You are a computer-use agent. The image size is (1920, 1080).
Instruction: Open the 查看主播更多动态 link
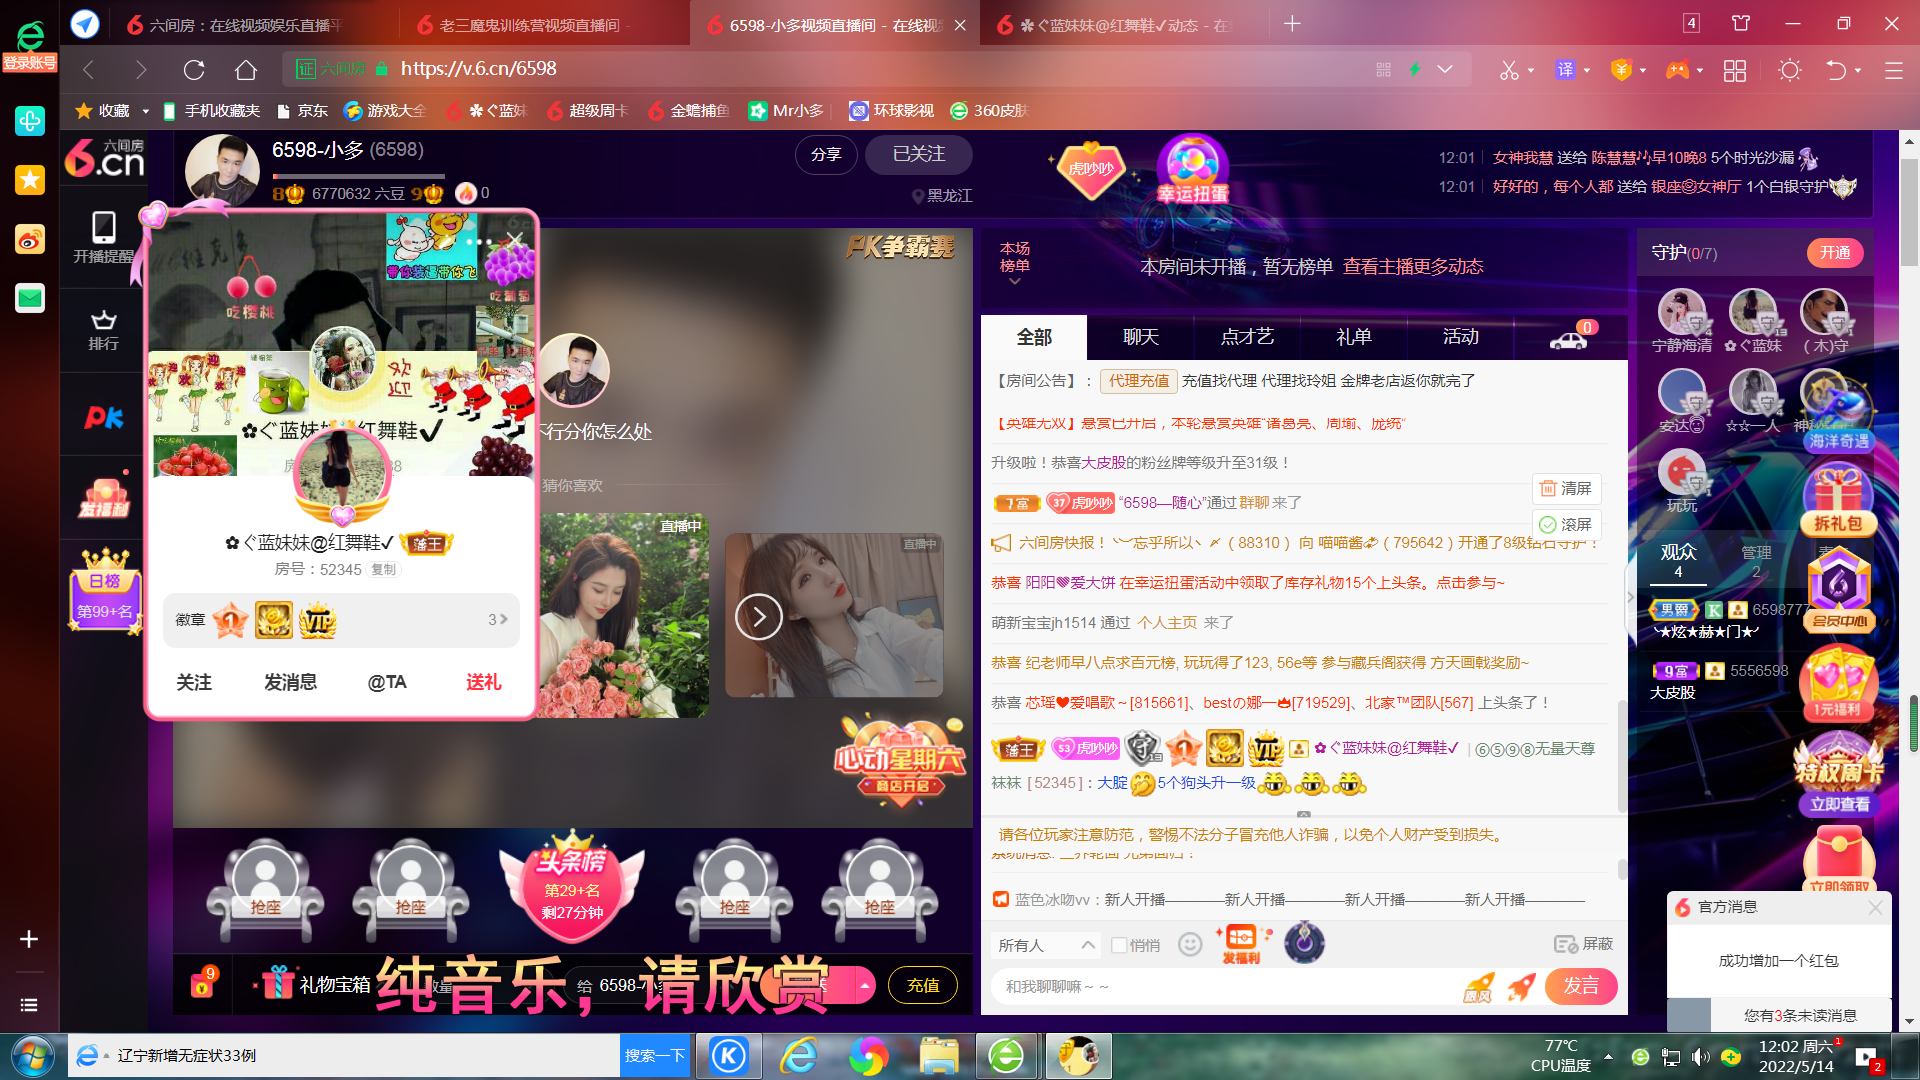pyautogui.click(x=1412, y=267)
